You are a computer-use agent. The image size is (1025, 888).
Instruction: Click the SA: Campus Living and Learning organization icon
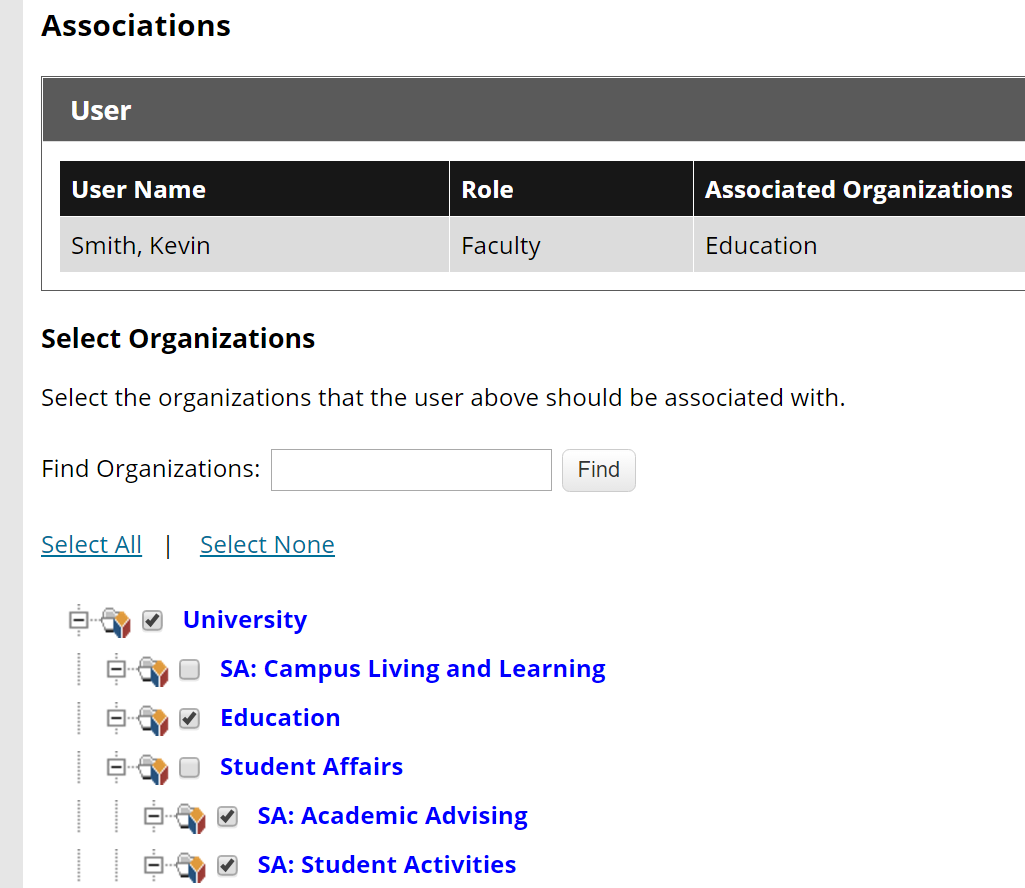pos(154,670)
